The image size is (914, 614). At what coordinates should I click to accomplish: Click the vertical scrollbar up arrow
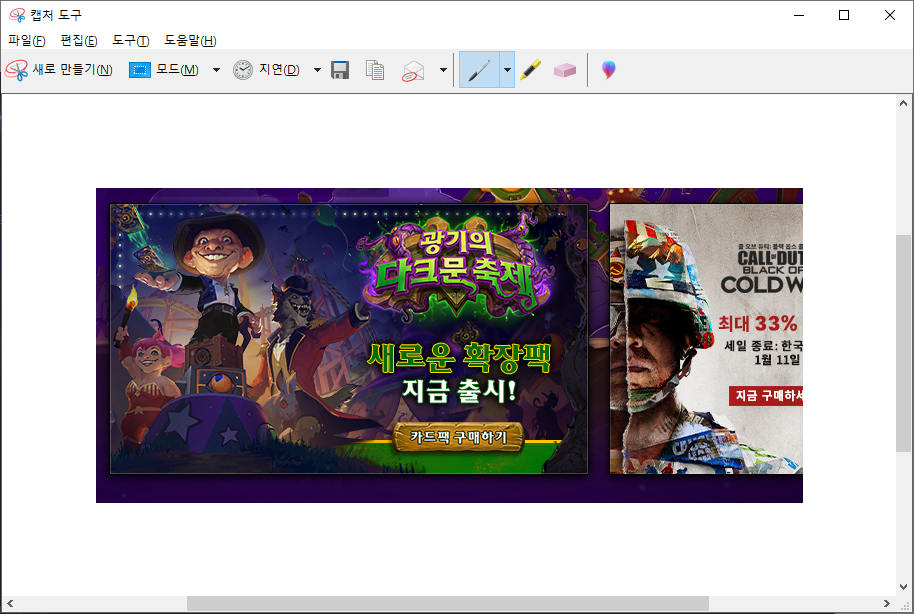click(x=904, y=103)
